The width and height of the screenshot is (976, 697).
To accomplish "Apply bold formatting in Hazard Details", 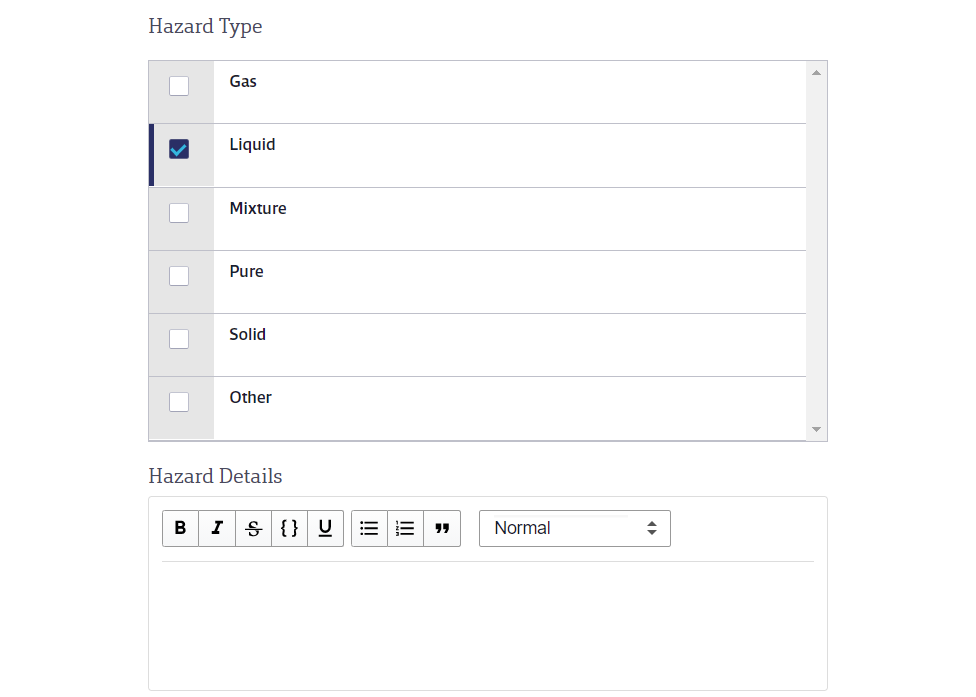I will (x=181, y=528).
